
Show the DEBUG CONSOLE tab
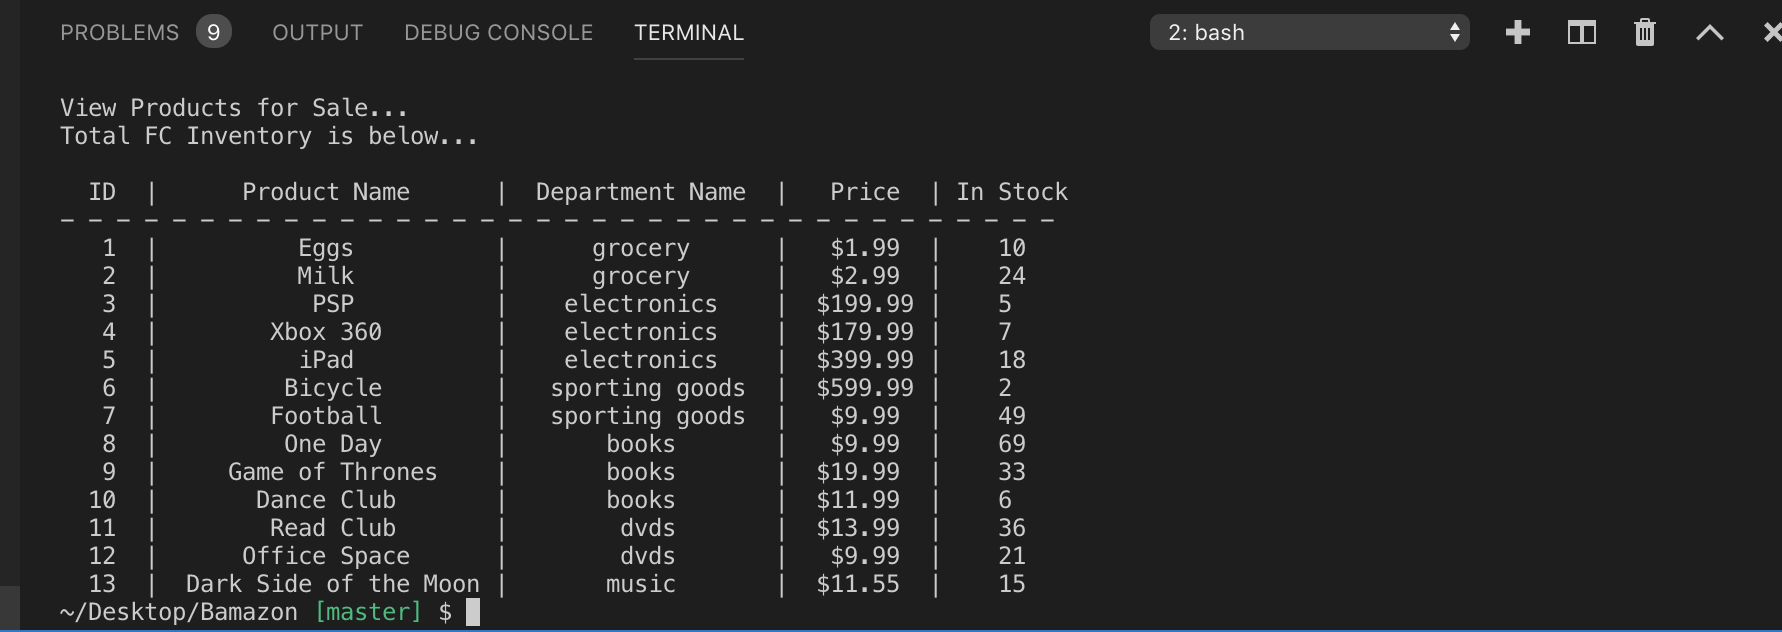[498, 33]
